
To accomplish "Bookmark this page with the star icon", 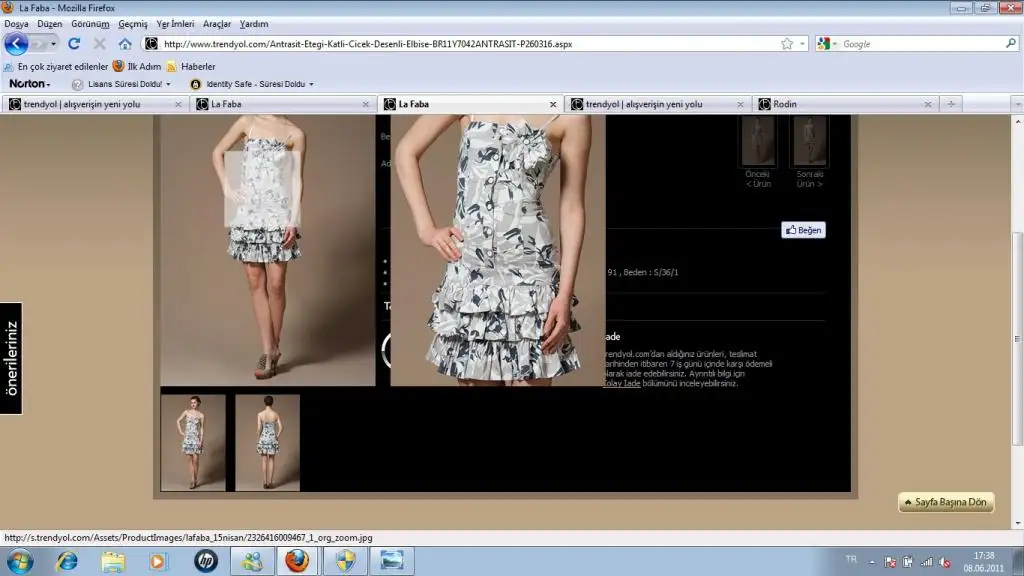I will point(787,44).
